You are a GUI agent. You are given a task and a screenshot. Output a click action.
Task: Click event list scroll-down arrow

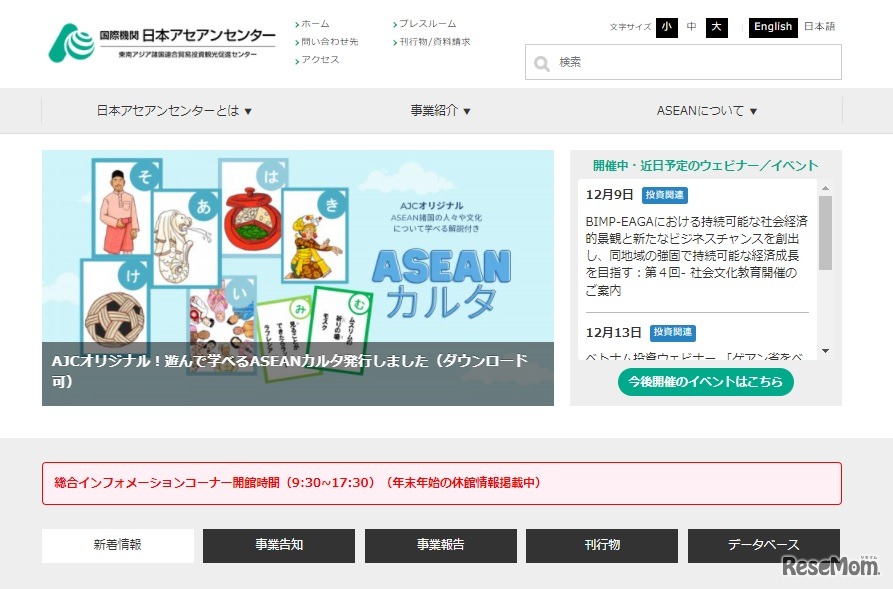click(x=825, y=351)
